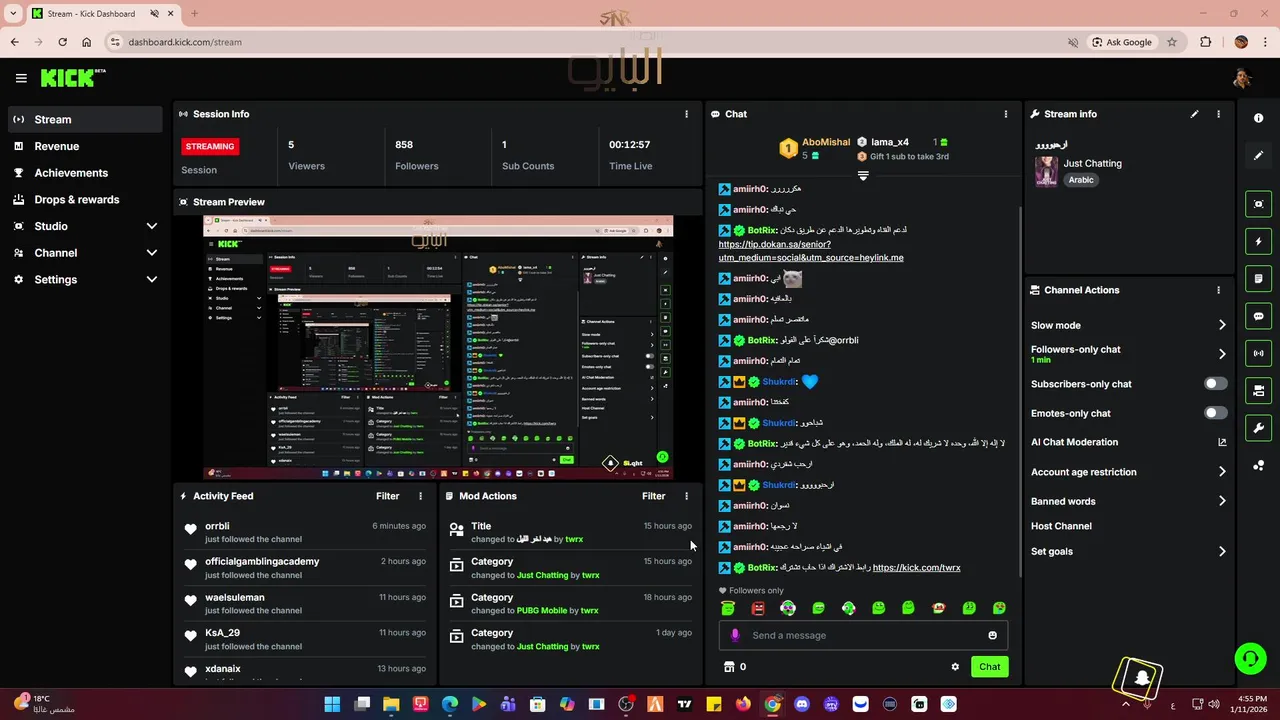Toggle Emotes-only chat switch

1215,413
